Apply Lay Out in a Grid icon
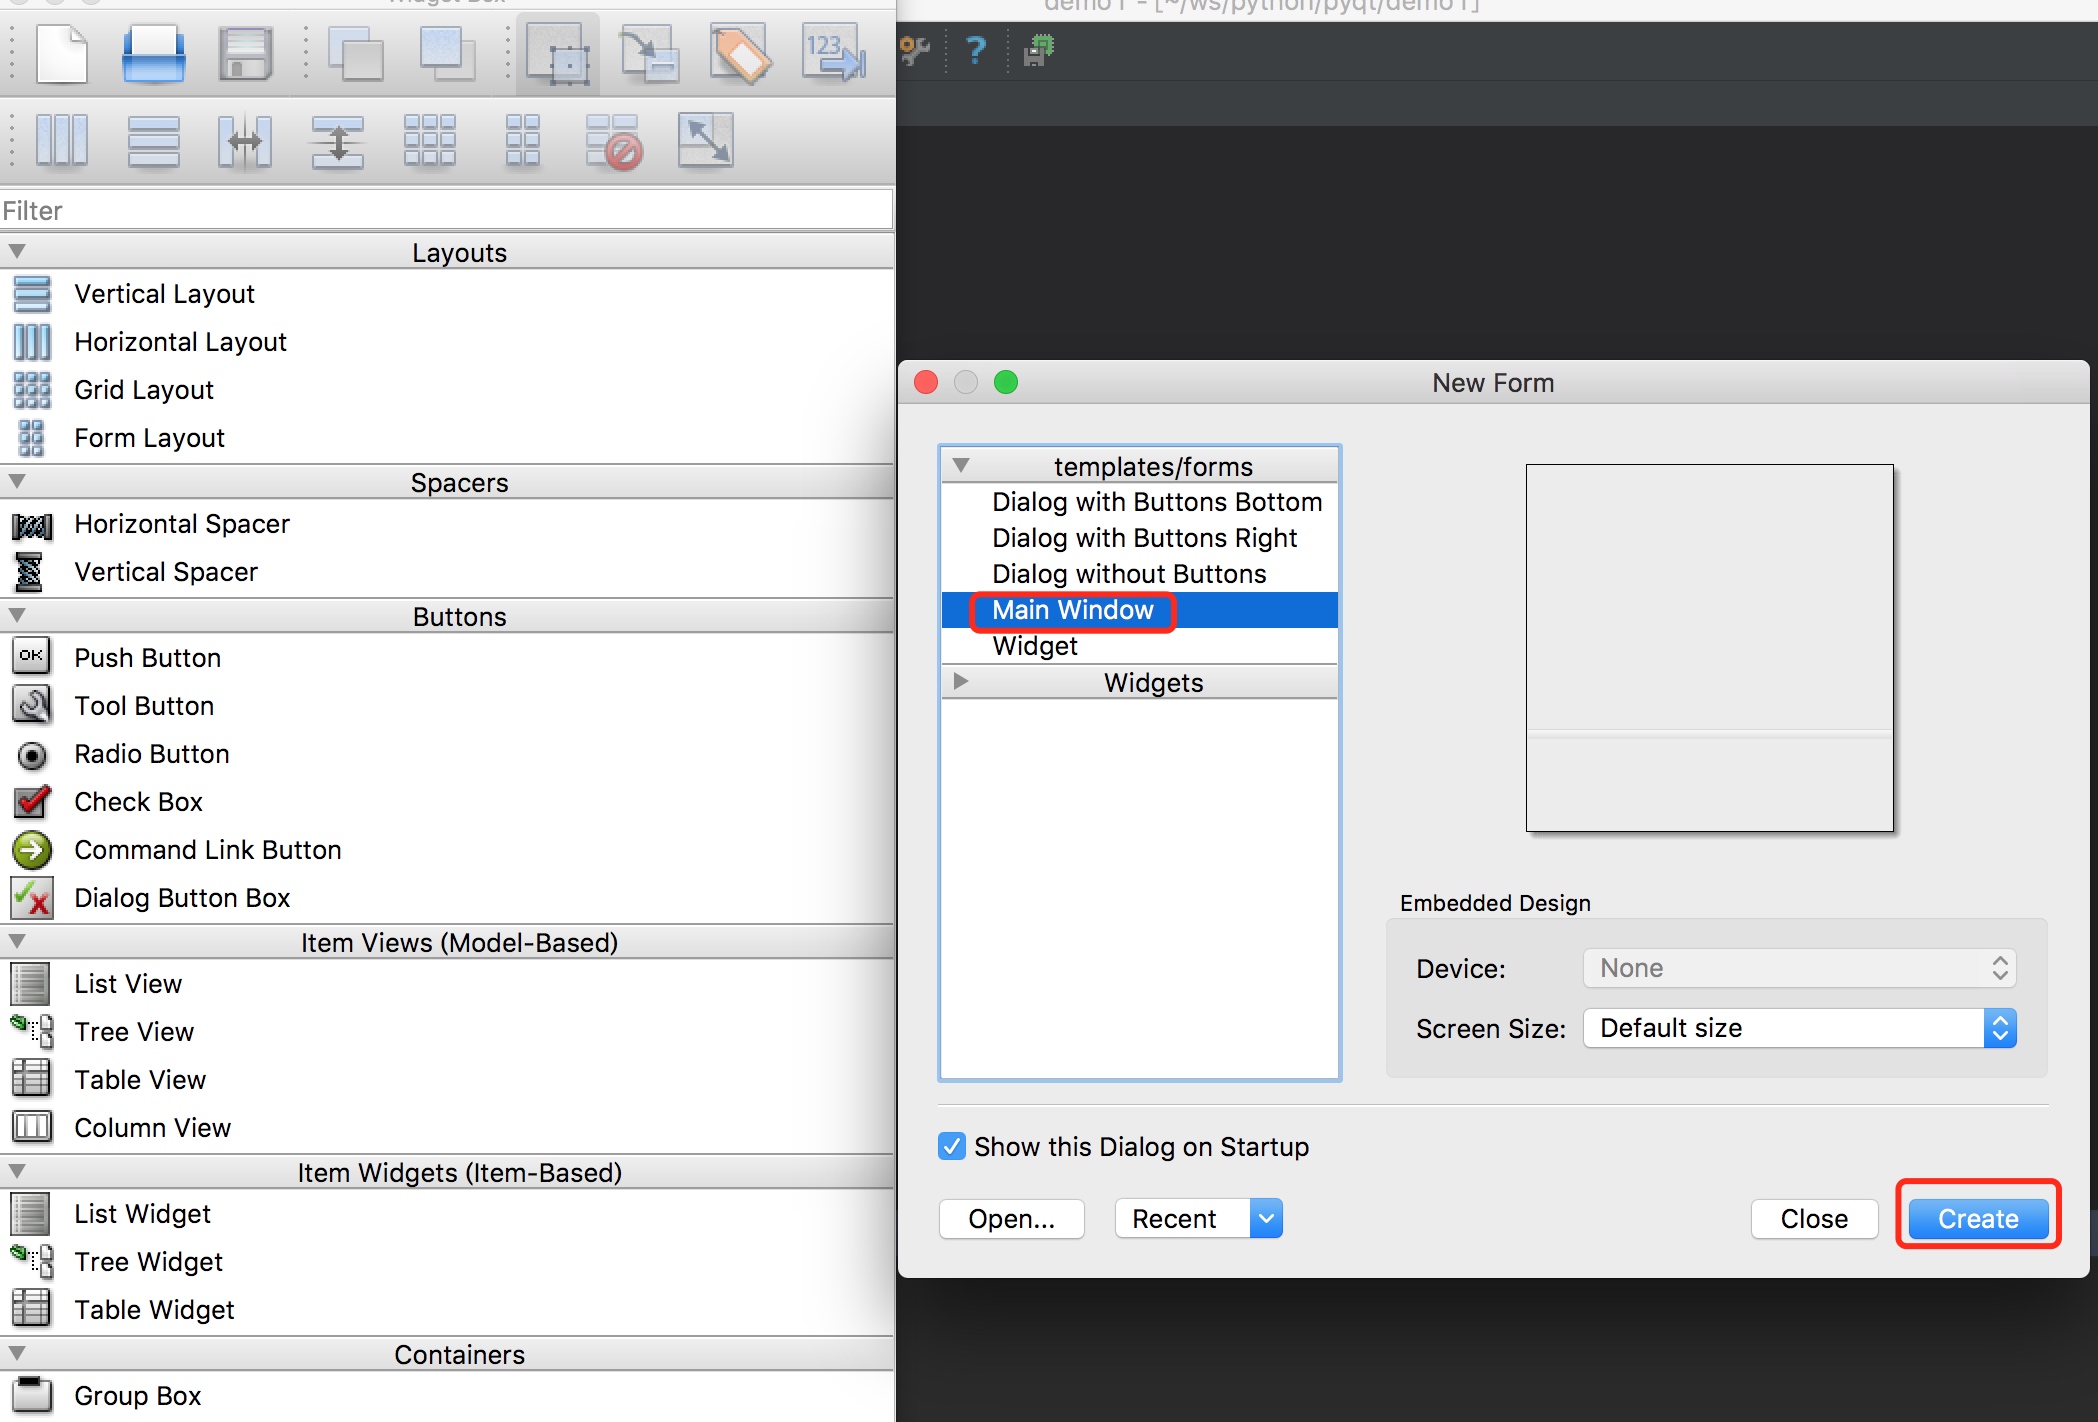 pos(430,140)
